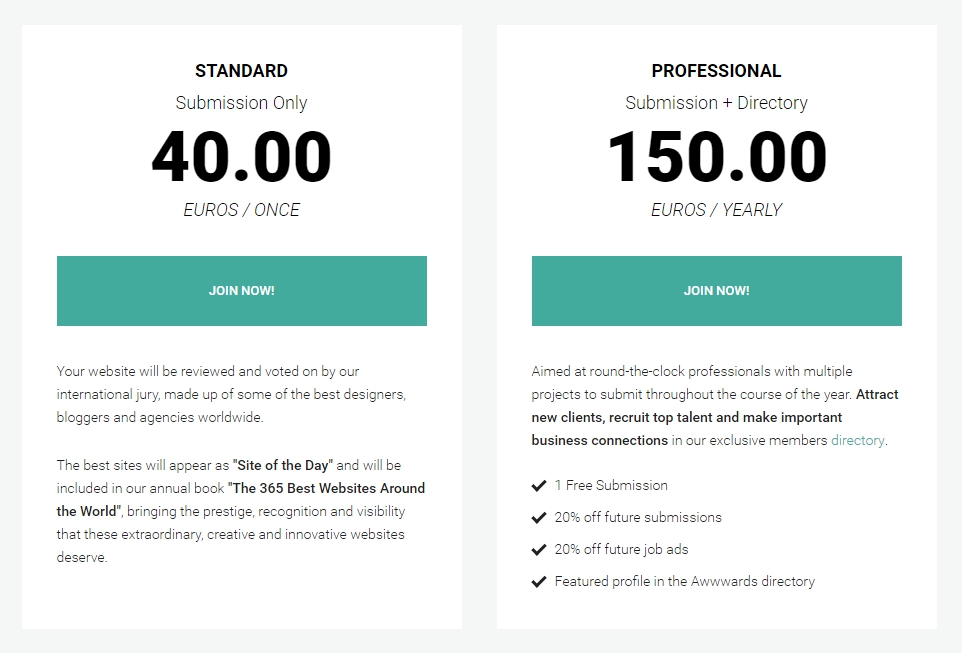Click the checkmark beside 20% off future submissions
This screenshot has width=962, height=653.
(539, 518)
